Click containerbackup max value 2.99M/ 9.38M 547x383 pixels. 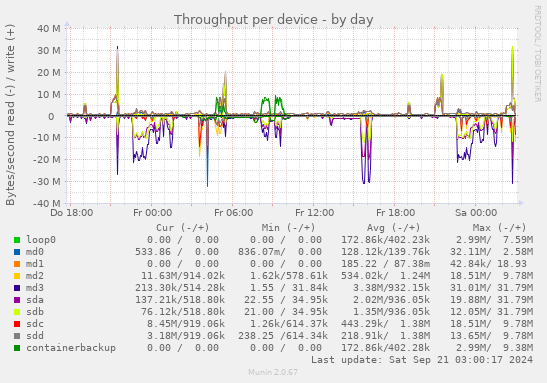pos(494,348)
